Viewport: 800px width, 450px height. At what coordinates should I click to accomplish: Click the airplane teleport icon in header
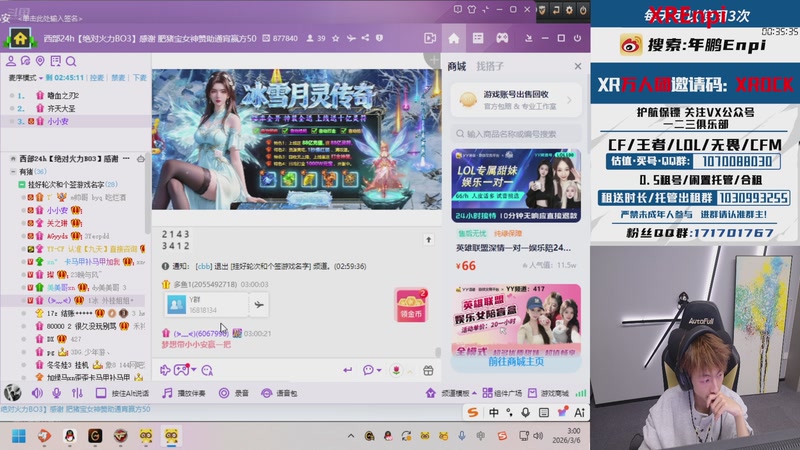point(351,38)
